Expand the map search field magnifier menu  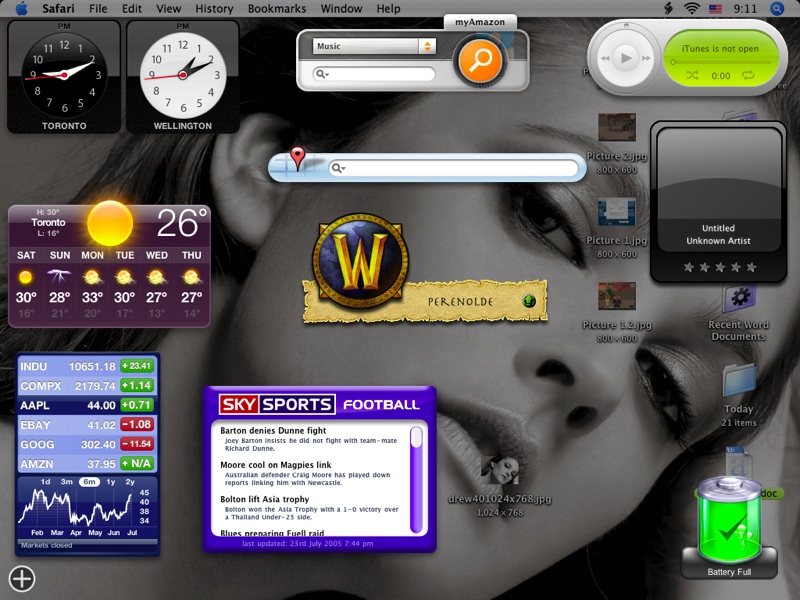pos(338,169)
